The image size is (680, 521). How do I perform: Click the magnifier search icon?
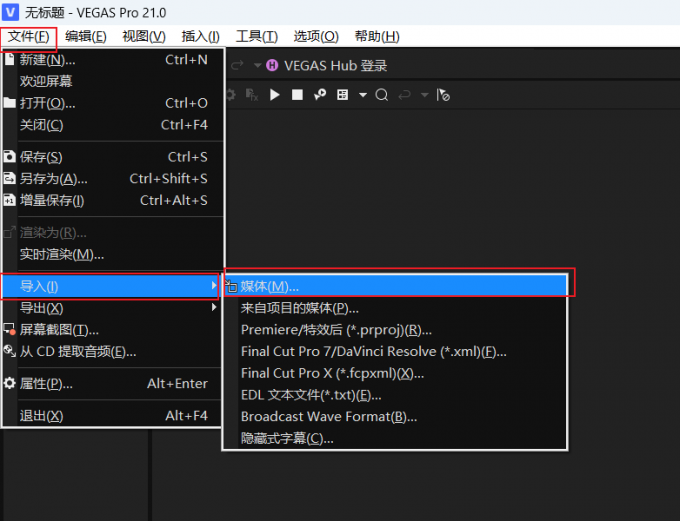pos(382,95)
